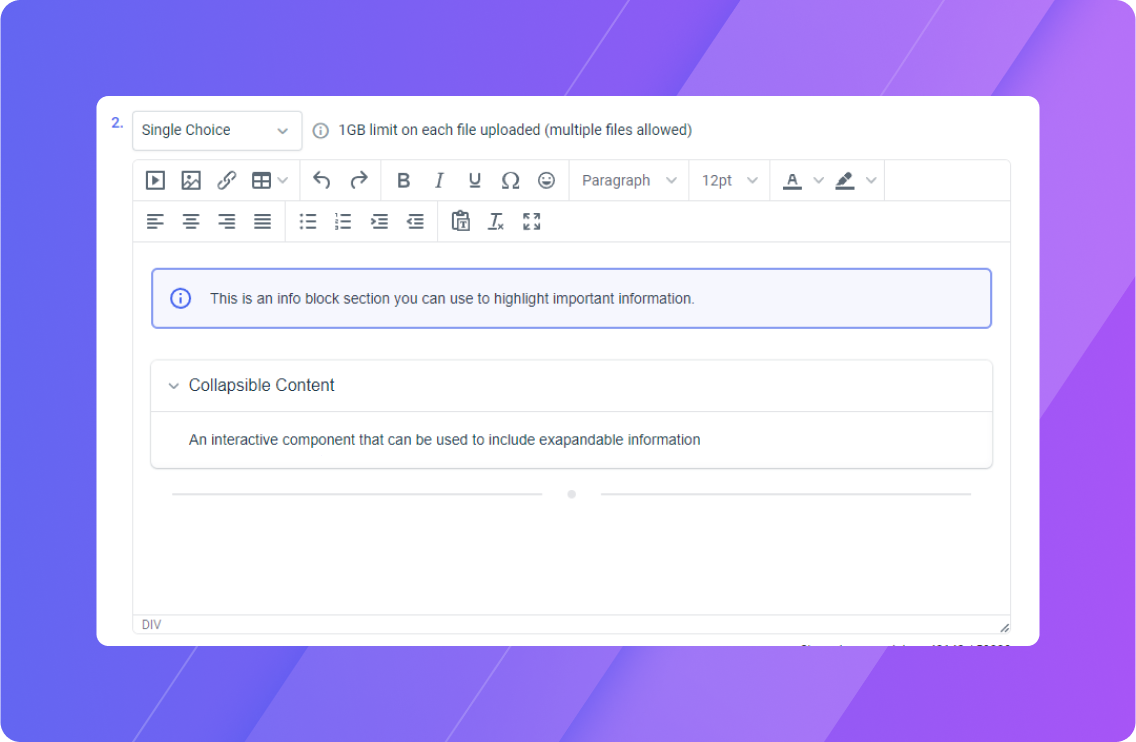The image size is (1136, 742).
Task: Insert an image into the editor
Action: 190,180
